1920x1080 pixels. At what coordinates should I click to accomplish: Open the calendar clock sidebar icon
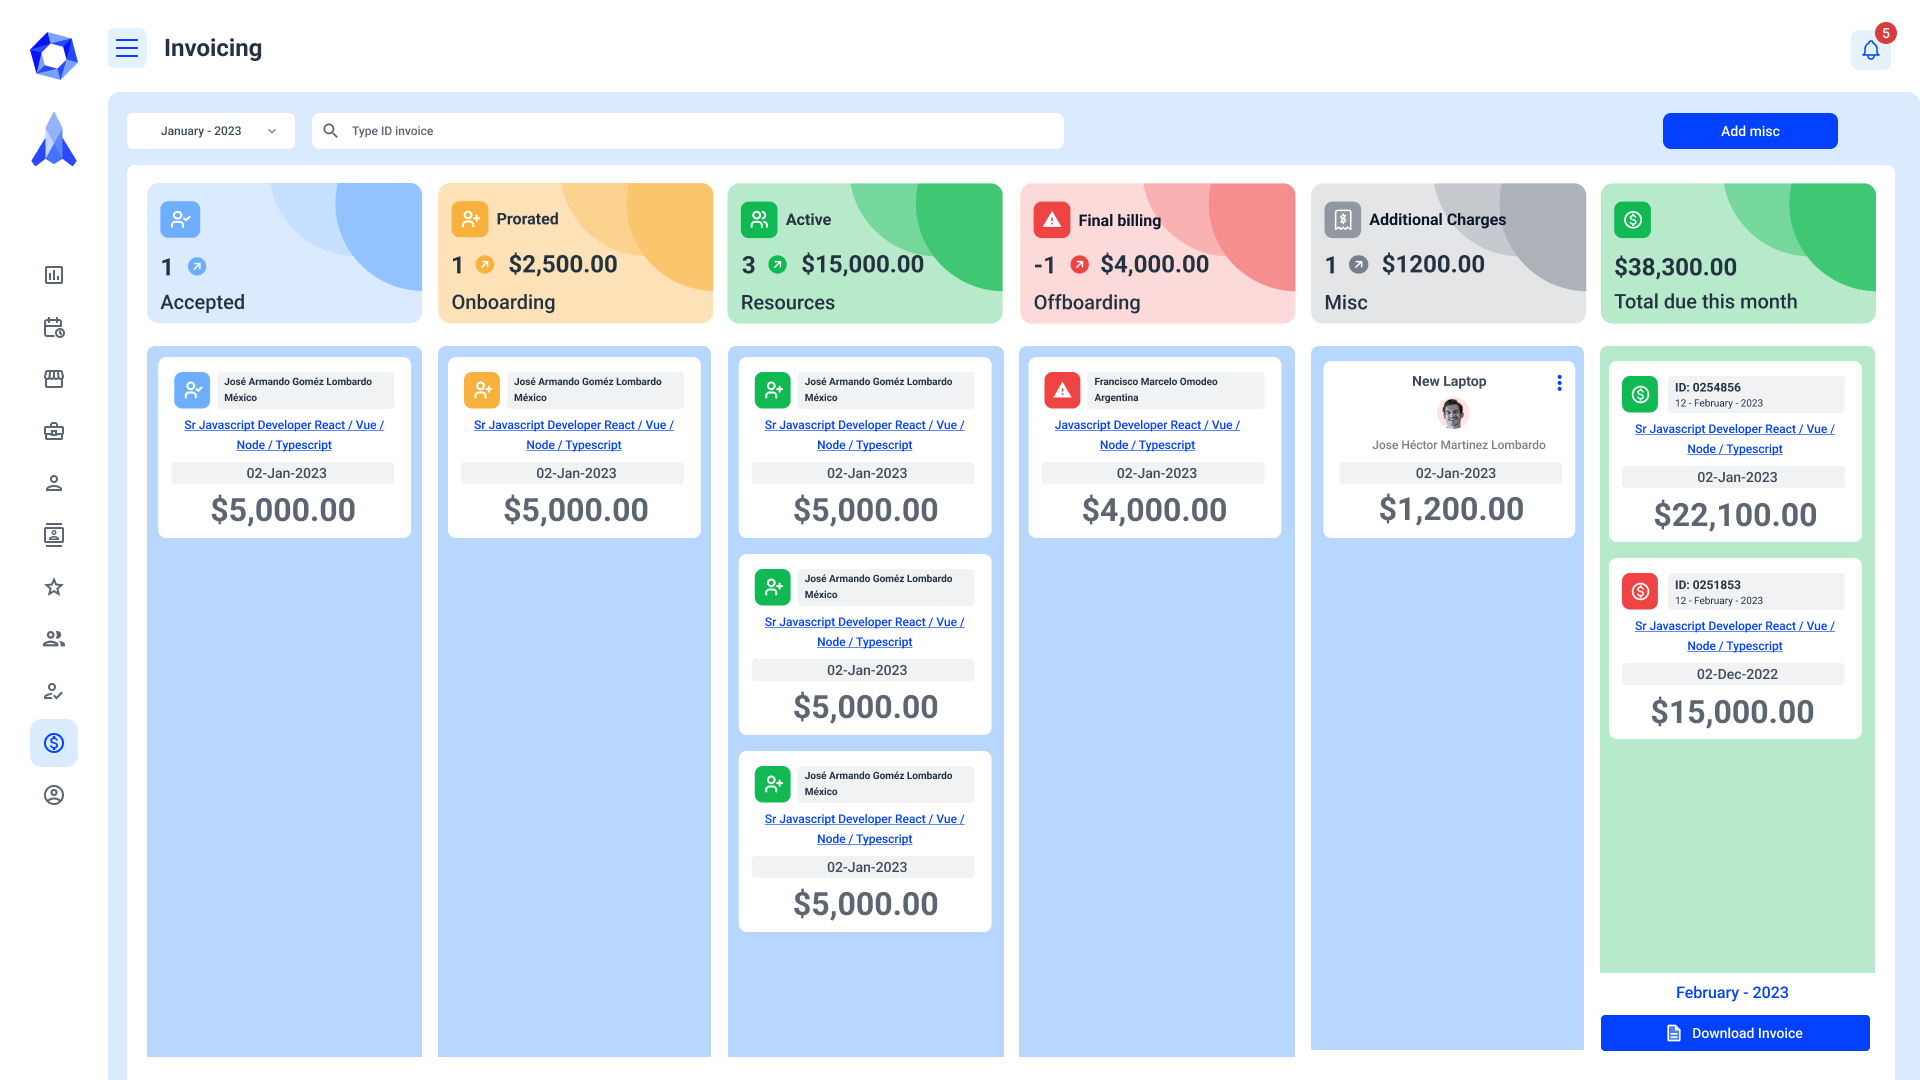[x=54, y=327]
